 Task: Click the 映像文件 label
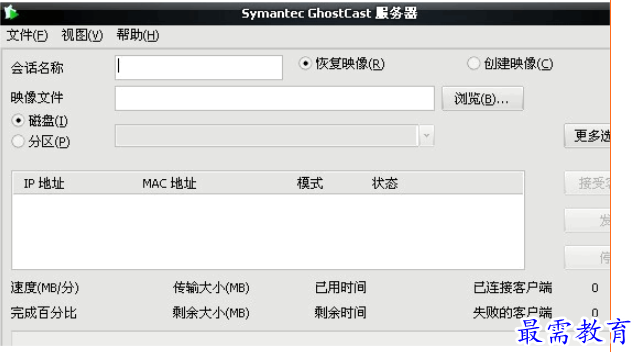click(x=37, y=97)
